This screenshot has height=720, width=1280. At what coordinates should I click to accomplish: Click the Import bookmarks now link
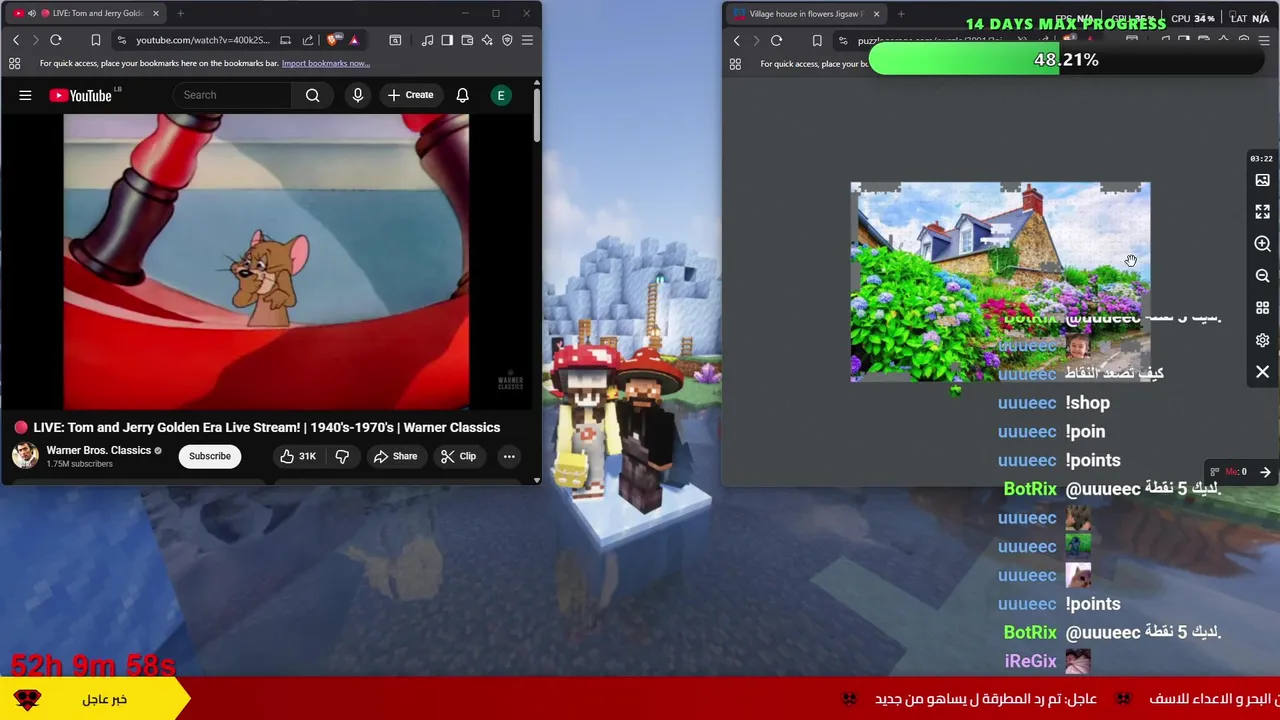[x=326, y=63]
